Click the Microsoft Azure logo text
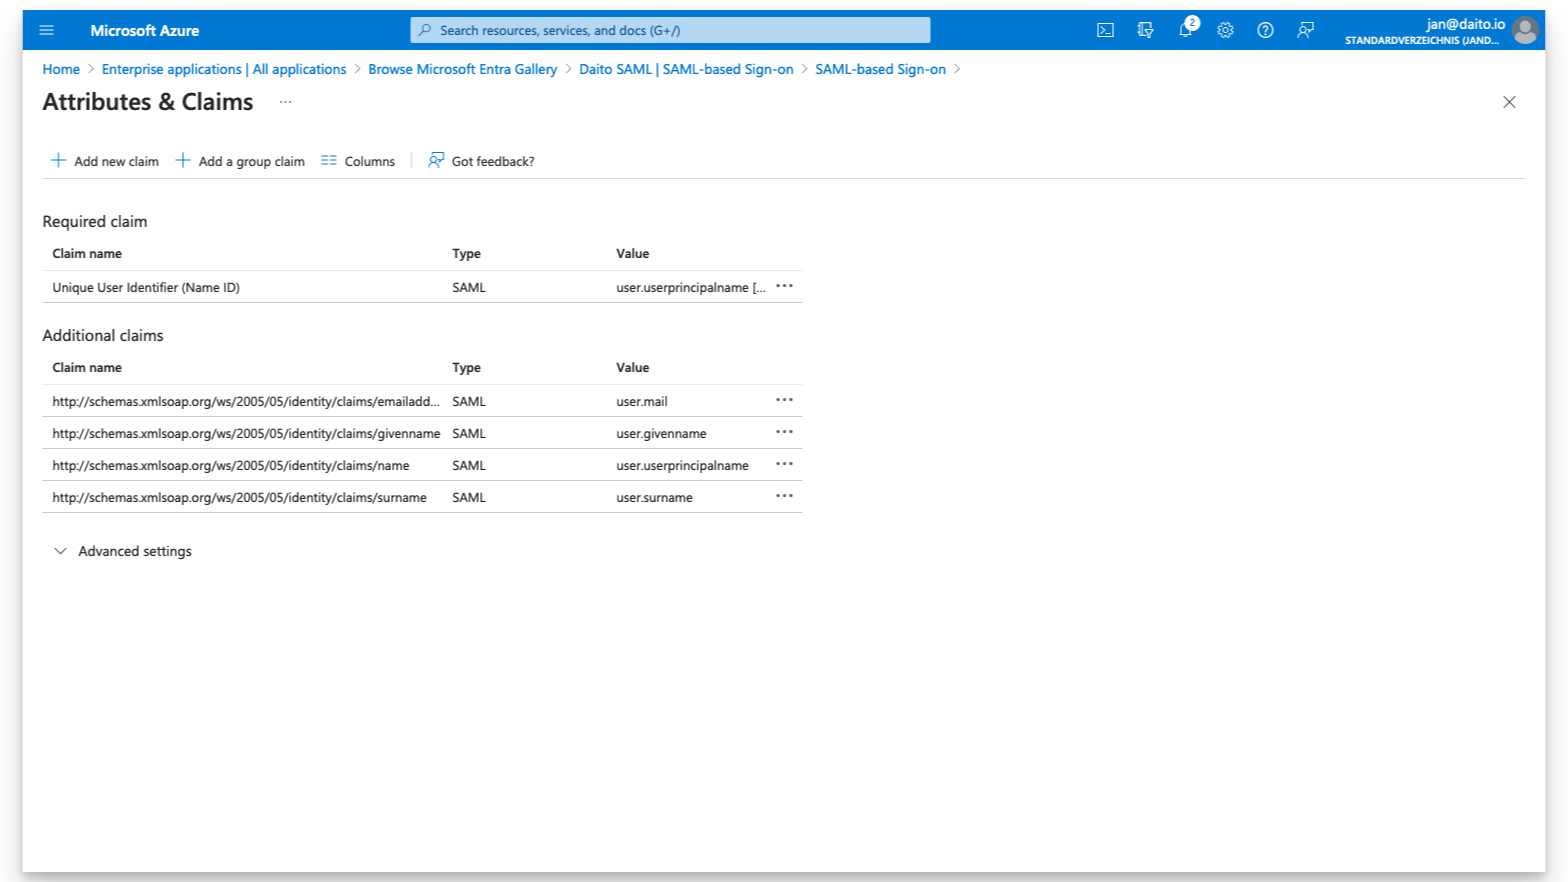Image resolution: width=1568 pixels, height=882 pixels. [x=144, y=30]
